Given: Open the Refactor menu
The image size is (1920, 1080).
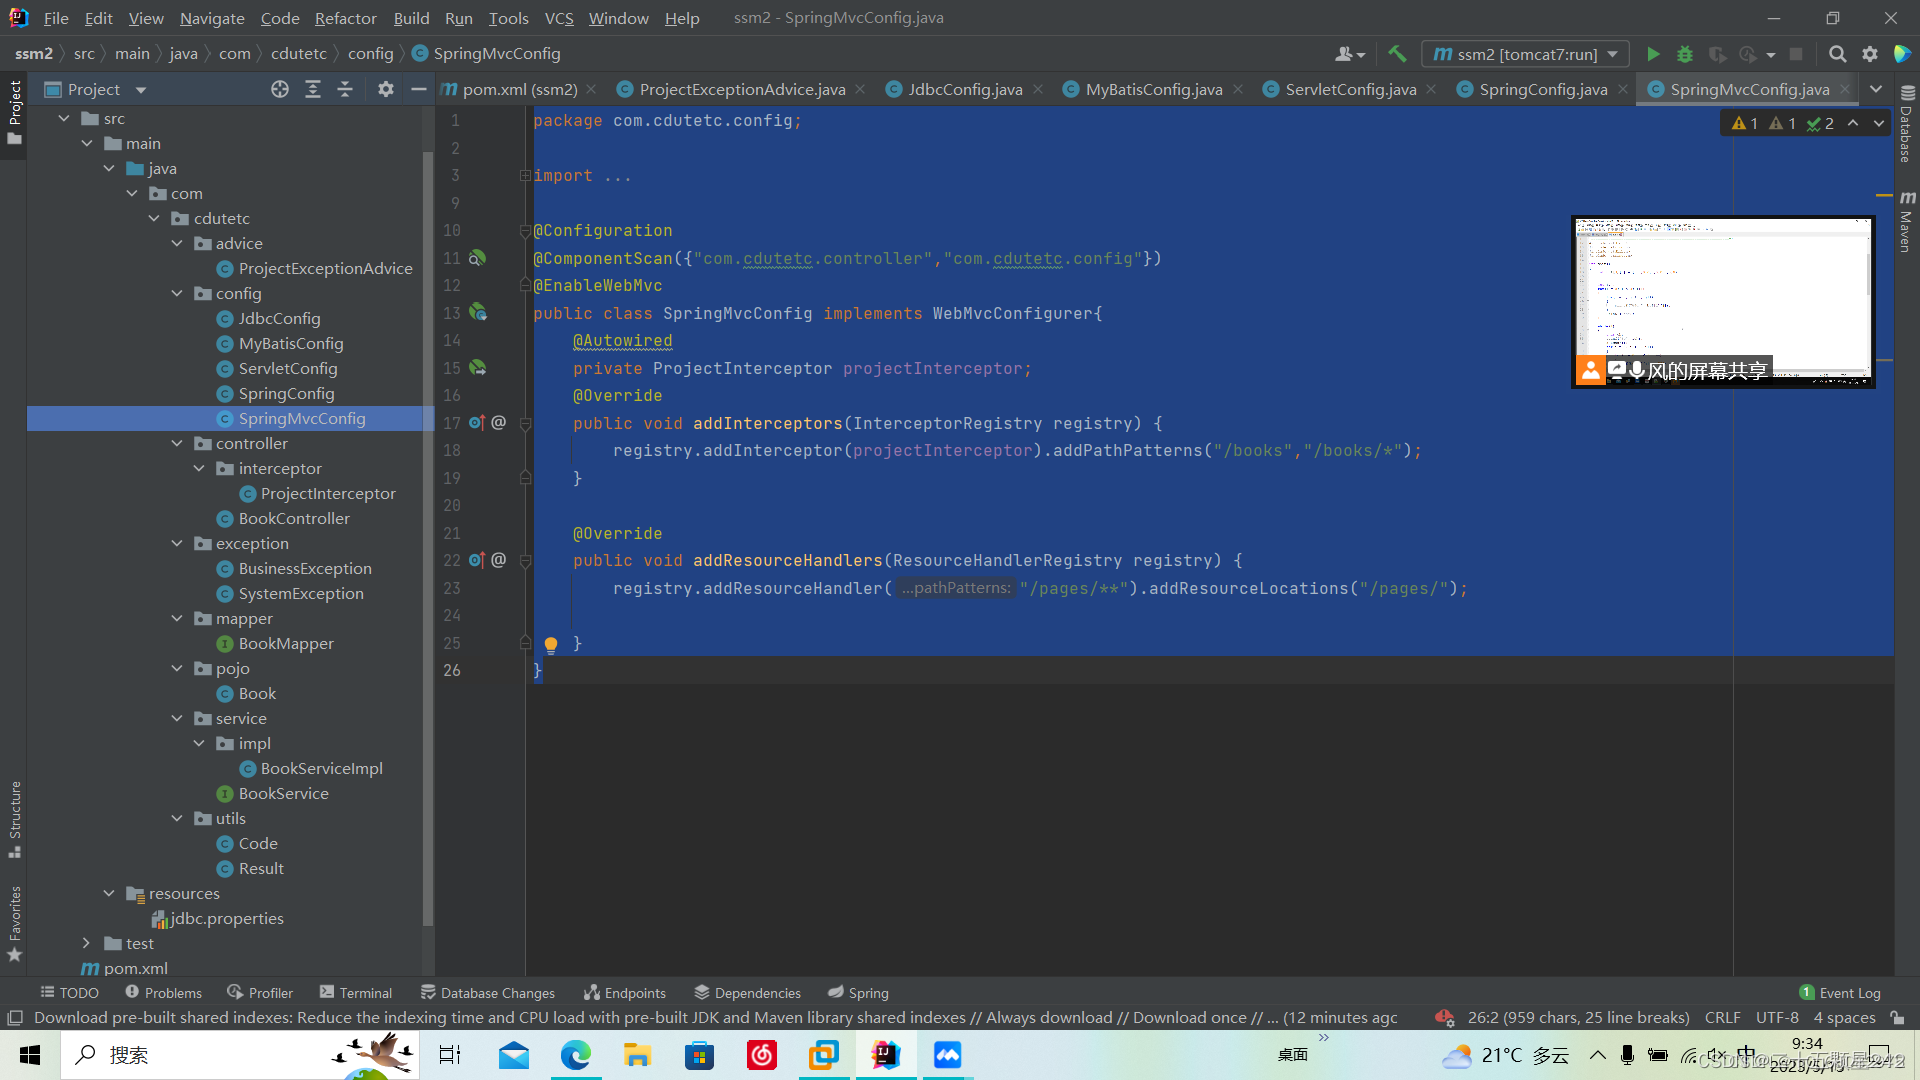Looking at the screenshot, I should point(345,18).
